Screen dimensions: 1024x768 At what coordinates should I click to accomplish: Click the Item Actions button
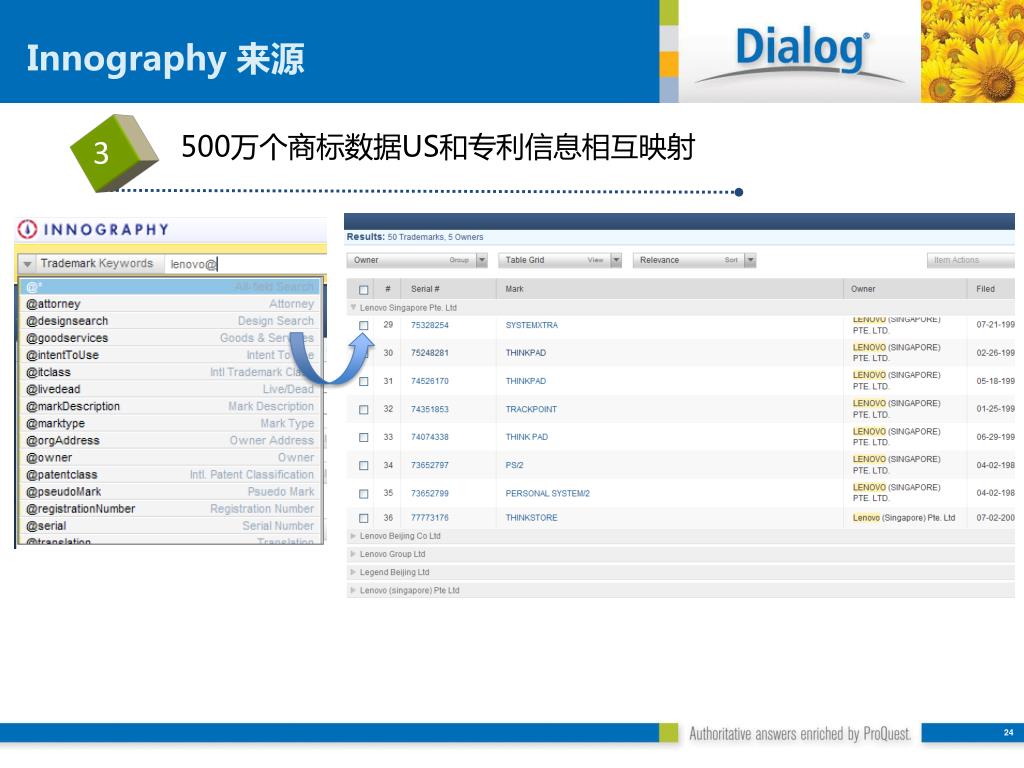pos(970,260)
